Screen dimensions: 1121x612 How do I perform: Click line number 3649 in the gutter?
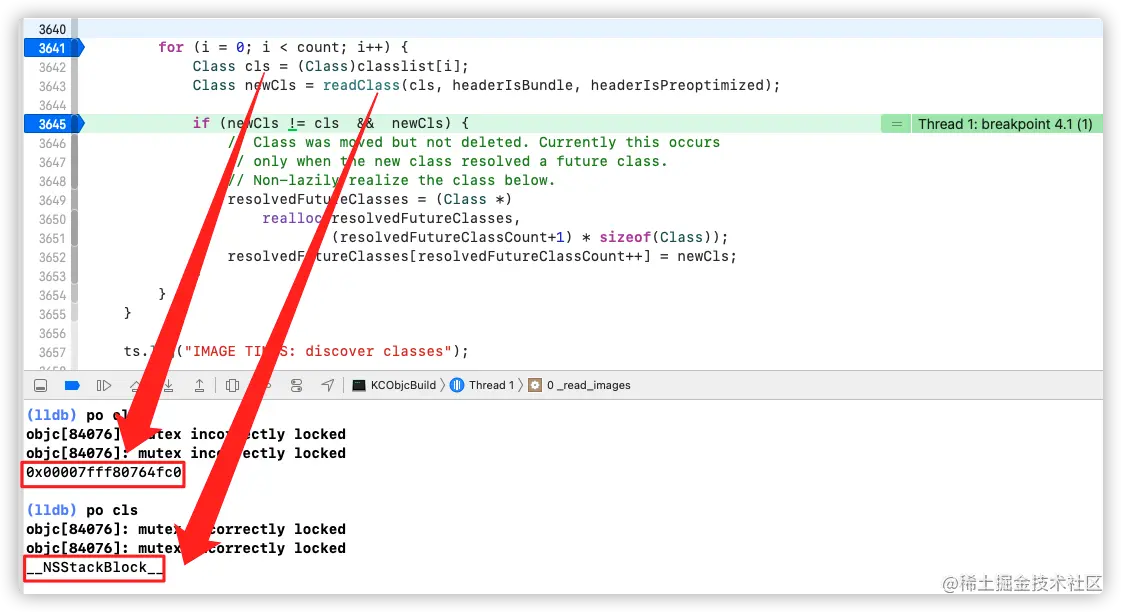tap(52, 200)
